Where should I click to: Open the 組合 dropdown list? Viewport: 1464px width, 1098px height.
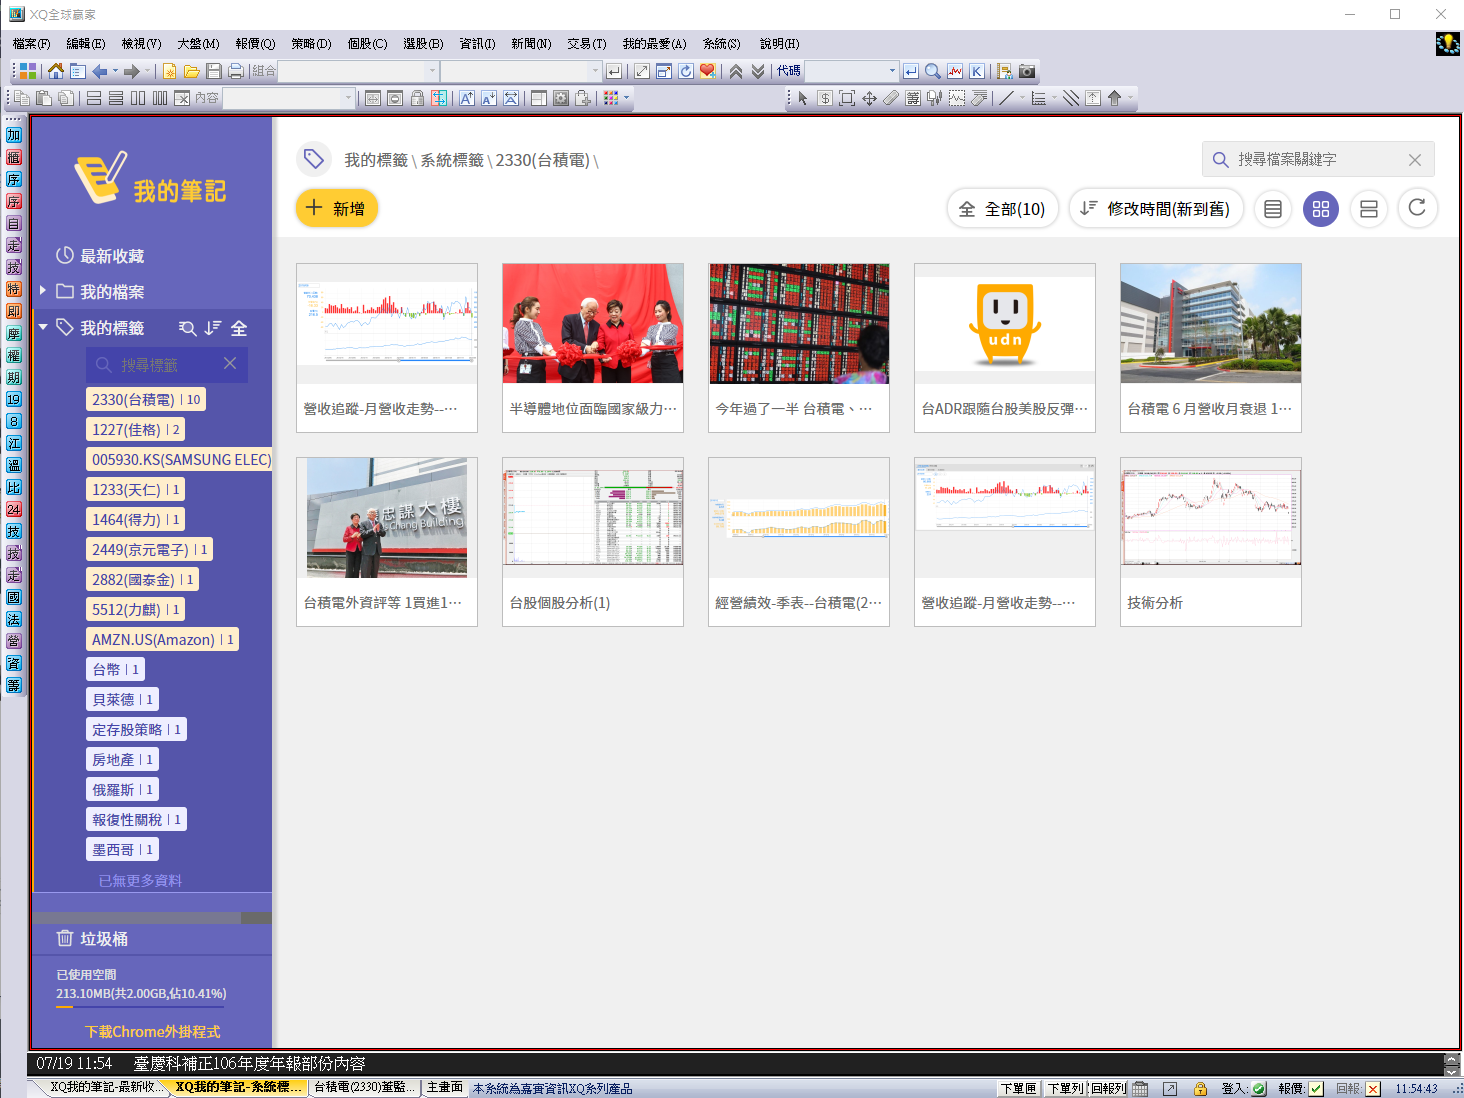[432, 71]
